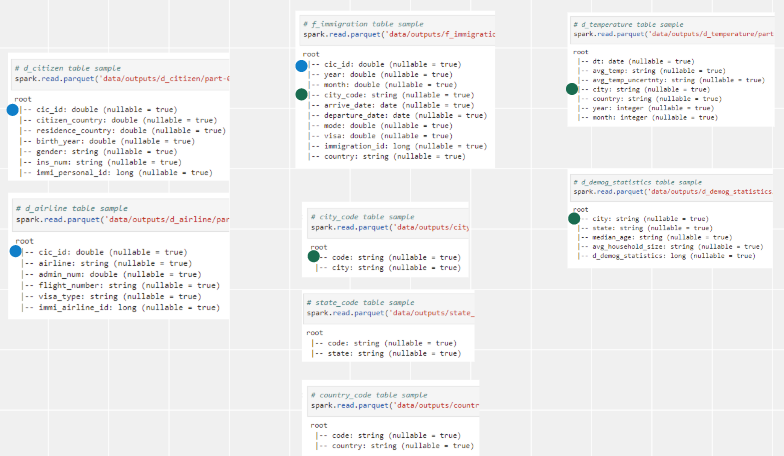Select 'citizen_country: double' row in d_citizen

click(x=119, y=120)
